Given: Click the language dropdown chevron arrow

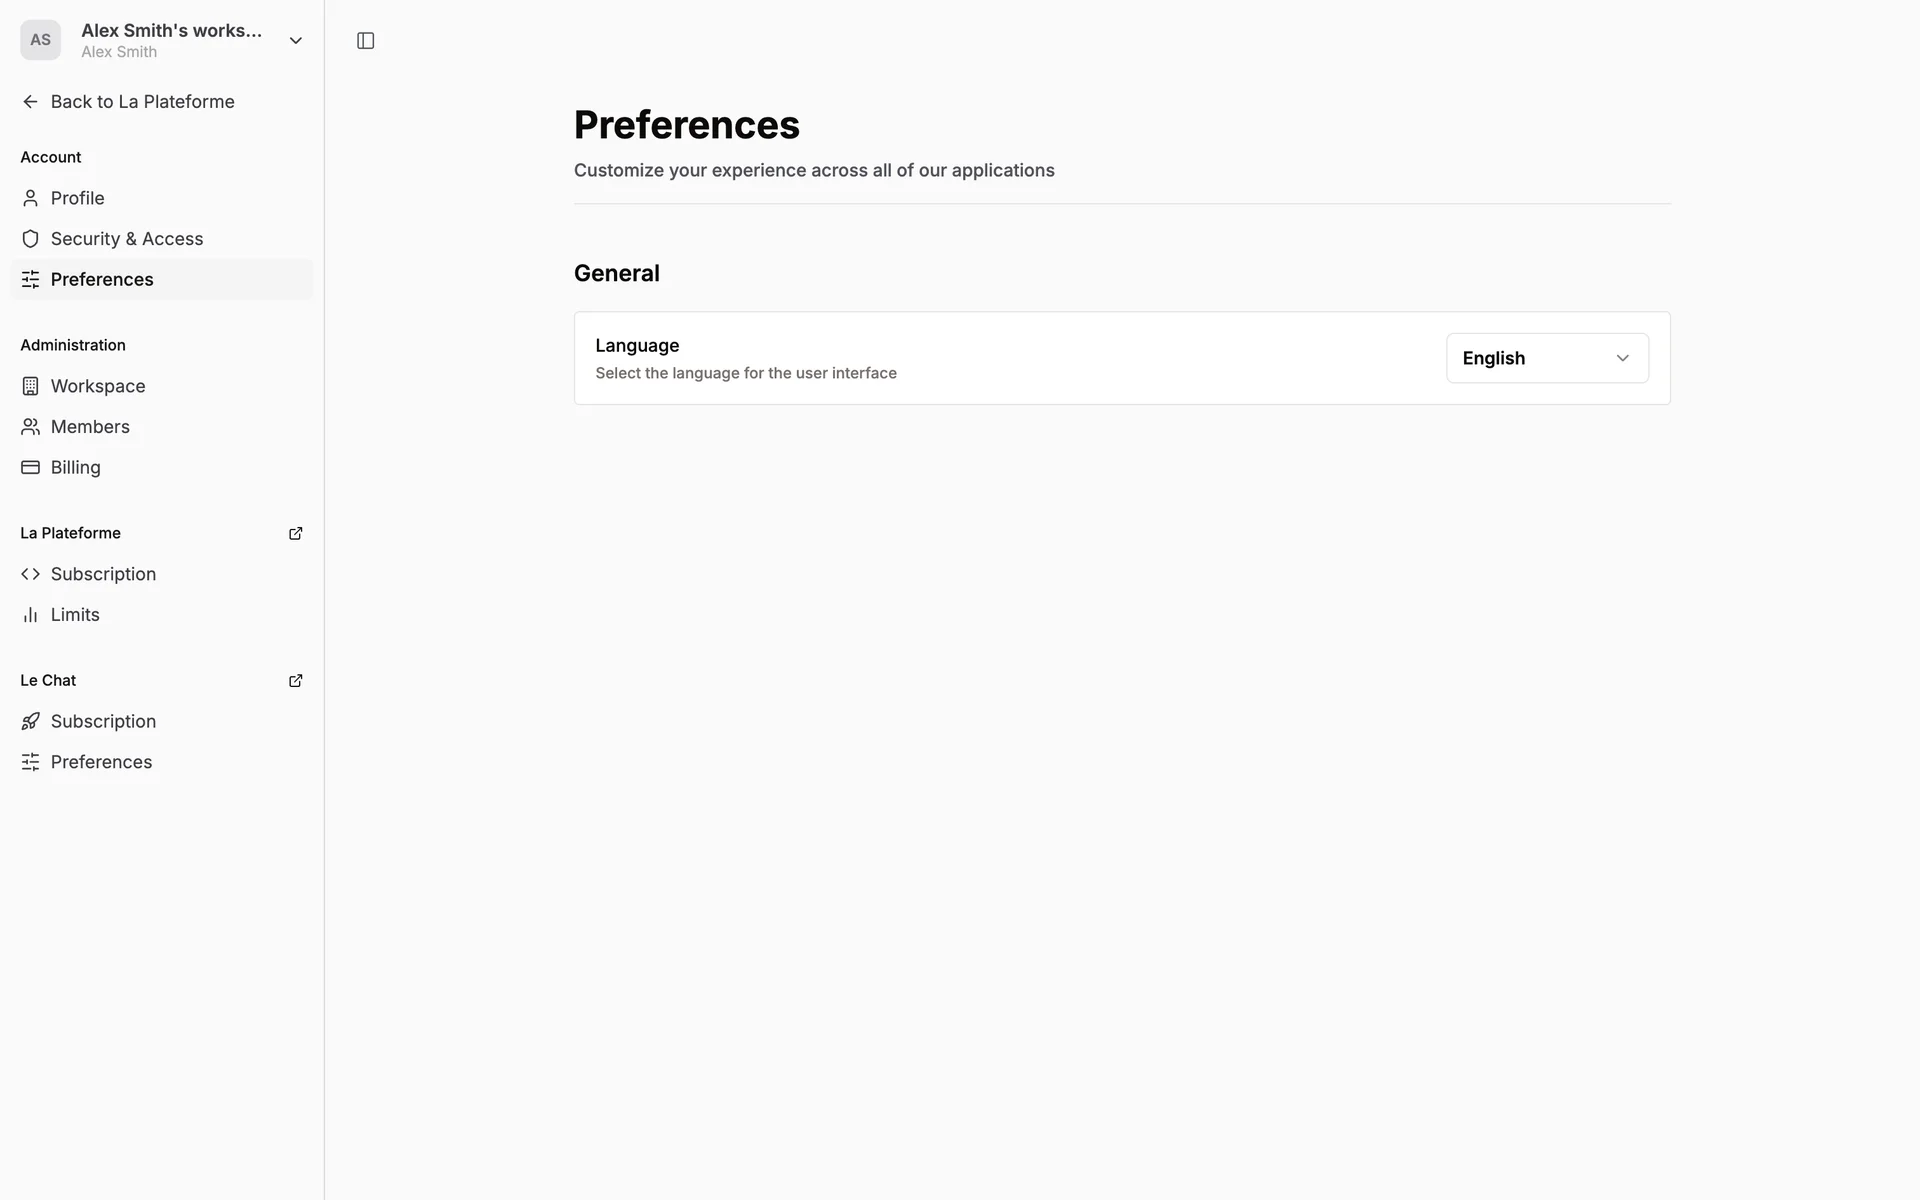Looking at the screenshot, I should [x=1622, y=358].
